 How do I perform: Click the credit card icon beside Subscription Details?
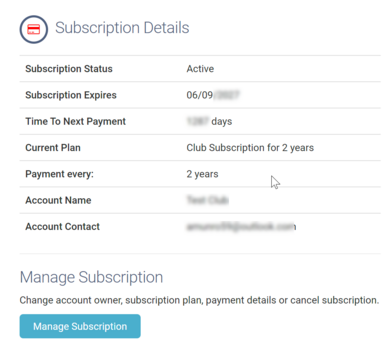34,29
